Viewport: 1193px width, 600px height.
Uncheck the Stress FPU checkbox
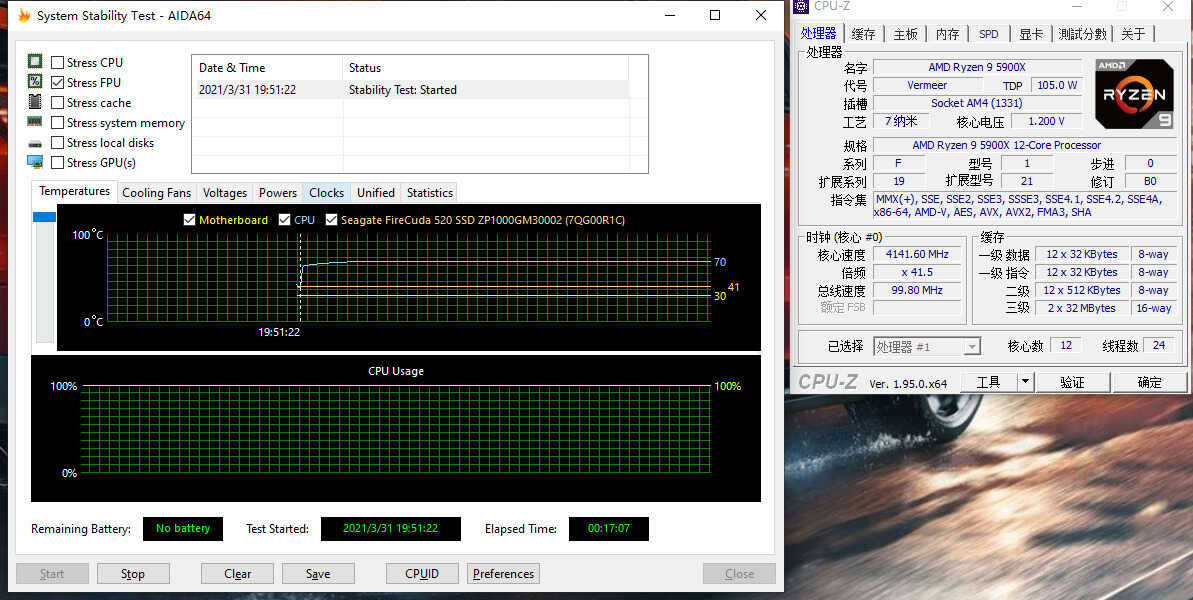[x=57, y=82]
